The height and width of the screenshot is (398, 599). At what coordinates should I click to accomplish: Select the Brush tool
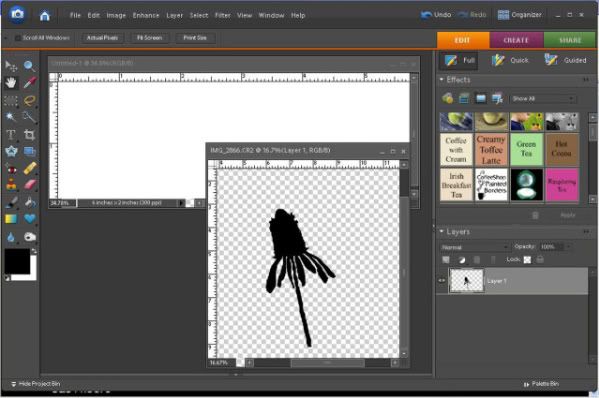pyautogui.click(x=11, y=202)
